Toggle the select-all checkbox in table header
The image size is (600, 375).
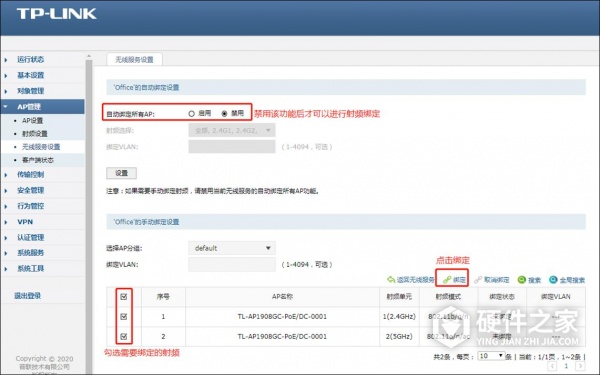pyautogui.click(x=124, y=297)
